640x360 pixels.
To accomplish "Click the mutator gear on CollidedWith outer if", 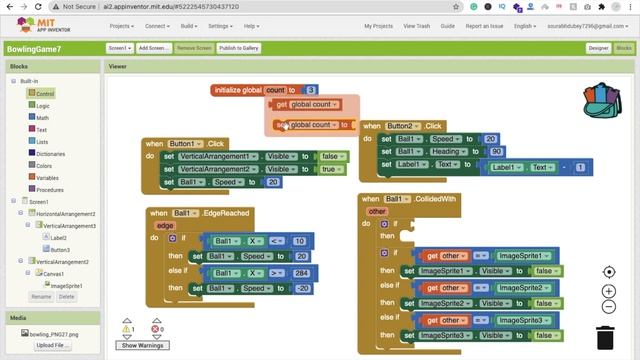I will 384,224.
